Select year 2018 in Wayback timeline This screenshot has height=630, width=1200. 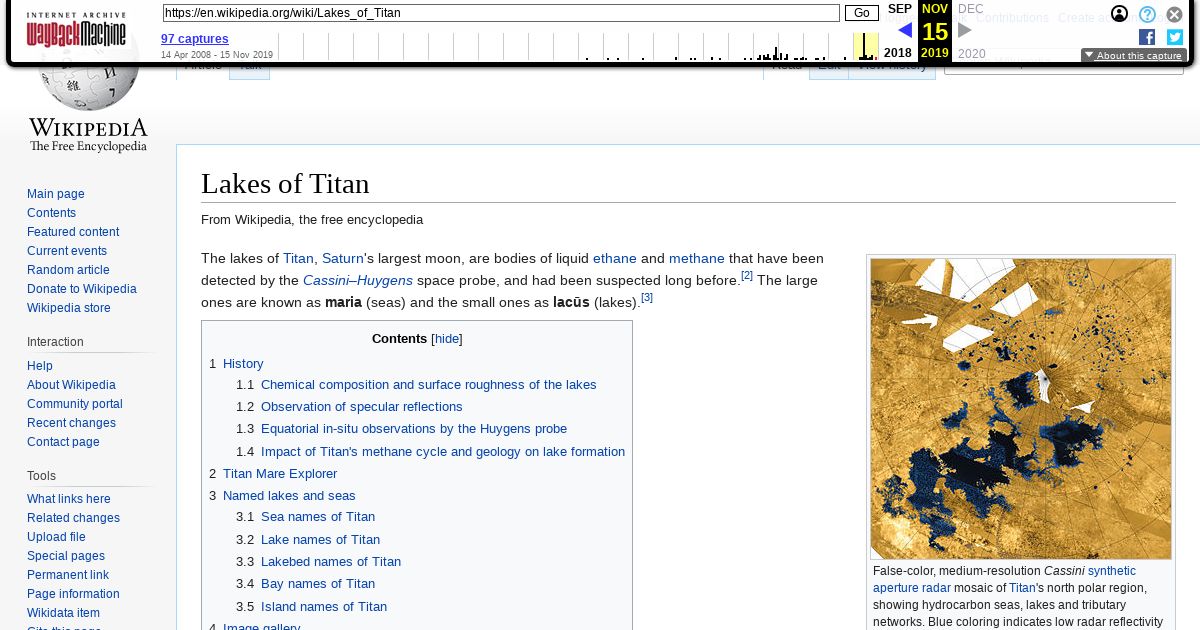click(898, 53)
